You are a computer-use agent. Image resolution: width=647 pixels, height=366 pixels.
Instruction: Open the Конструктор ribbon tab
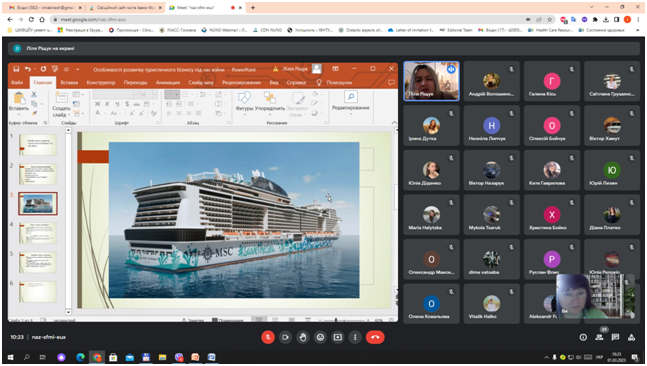[x=101, y=83]
